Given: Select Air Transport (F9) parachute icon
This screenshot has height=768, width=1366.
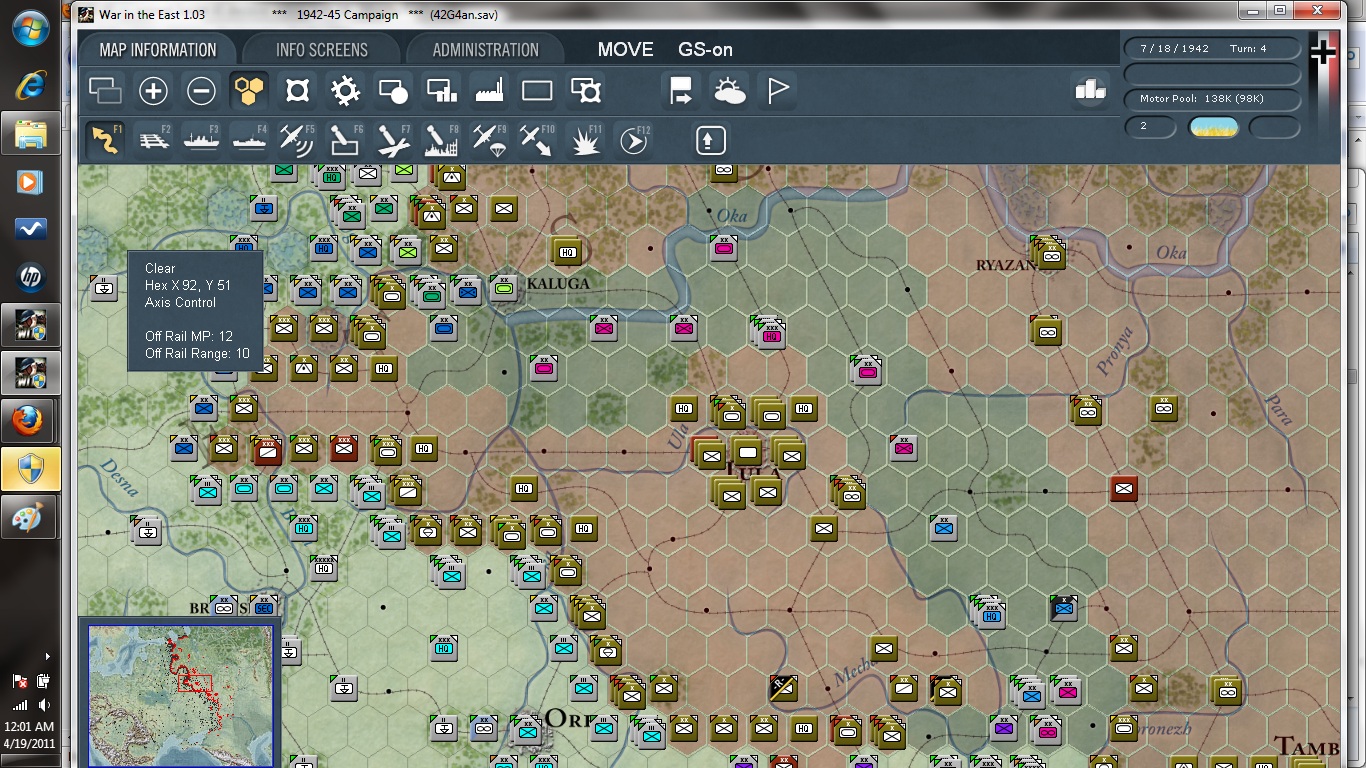Looking at the screenshot, I should [x=489, y=140].
